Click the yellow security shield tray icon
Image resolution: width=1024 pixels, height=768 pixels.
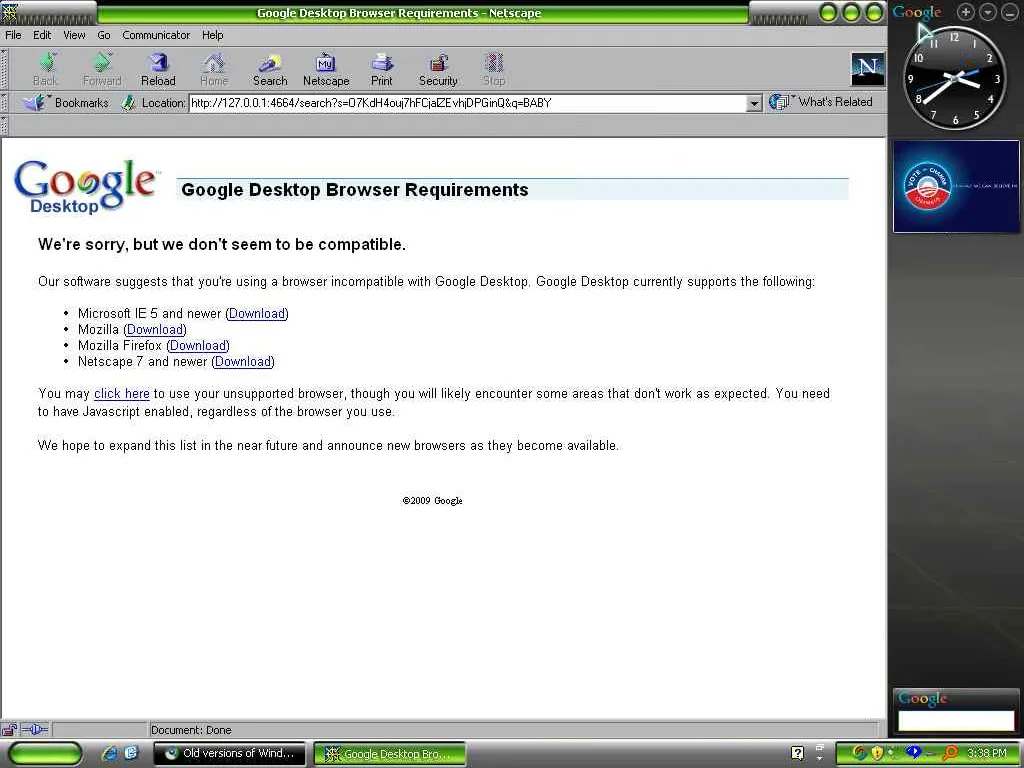coord(877,754)
